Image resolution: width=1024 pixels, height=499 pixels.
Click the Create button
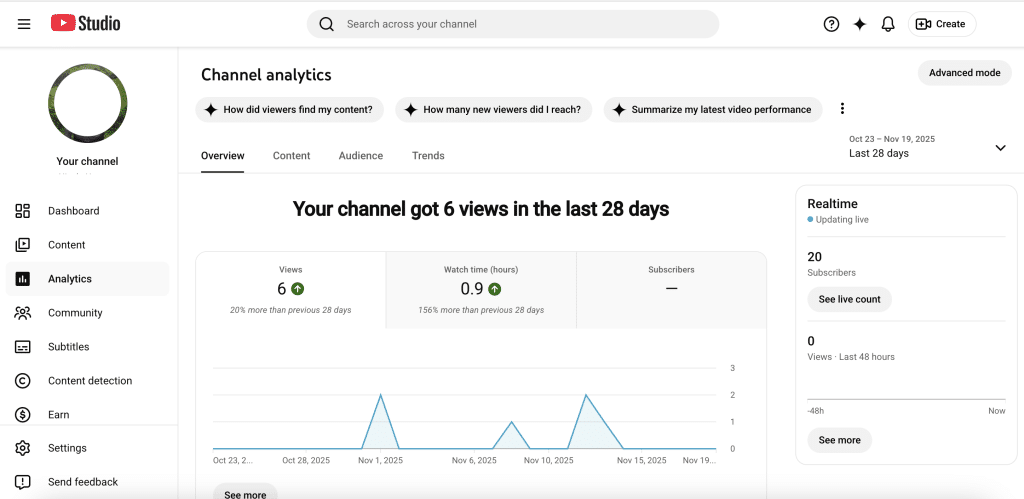click(x=942, y=24)
